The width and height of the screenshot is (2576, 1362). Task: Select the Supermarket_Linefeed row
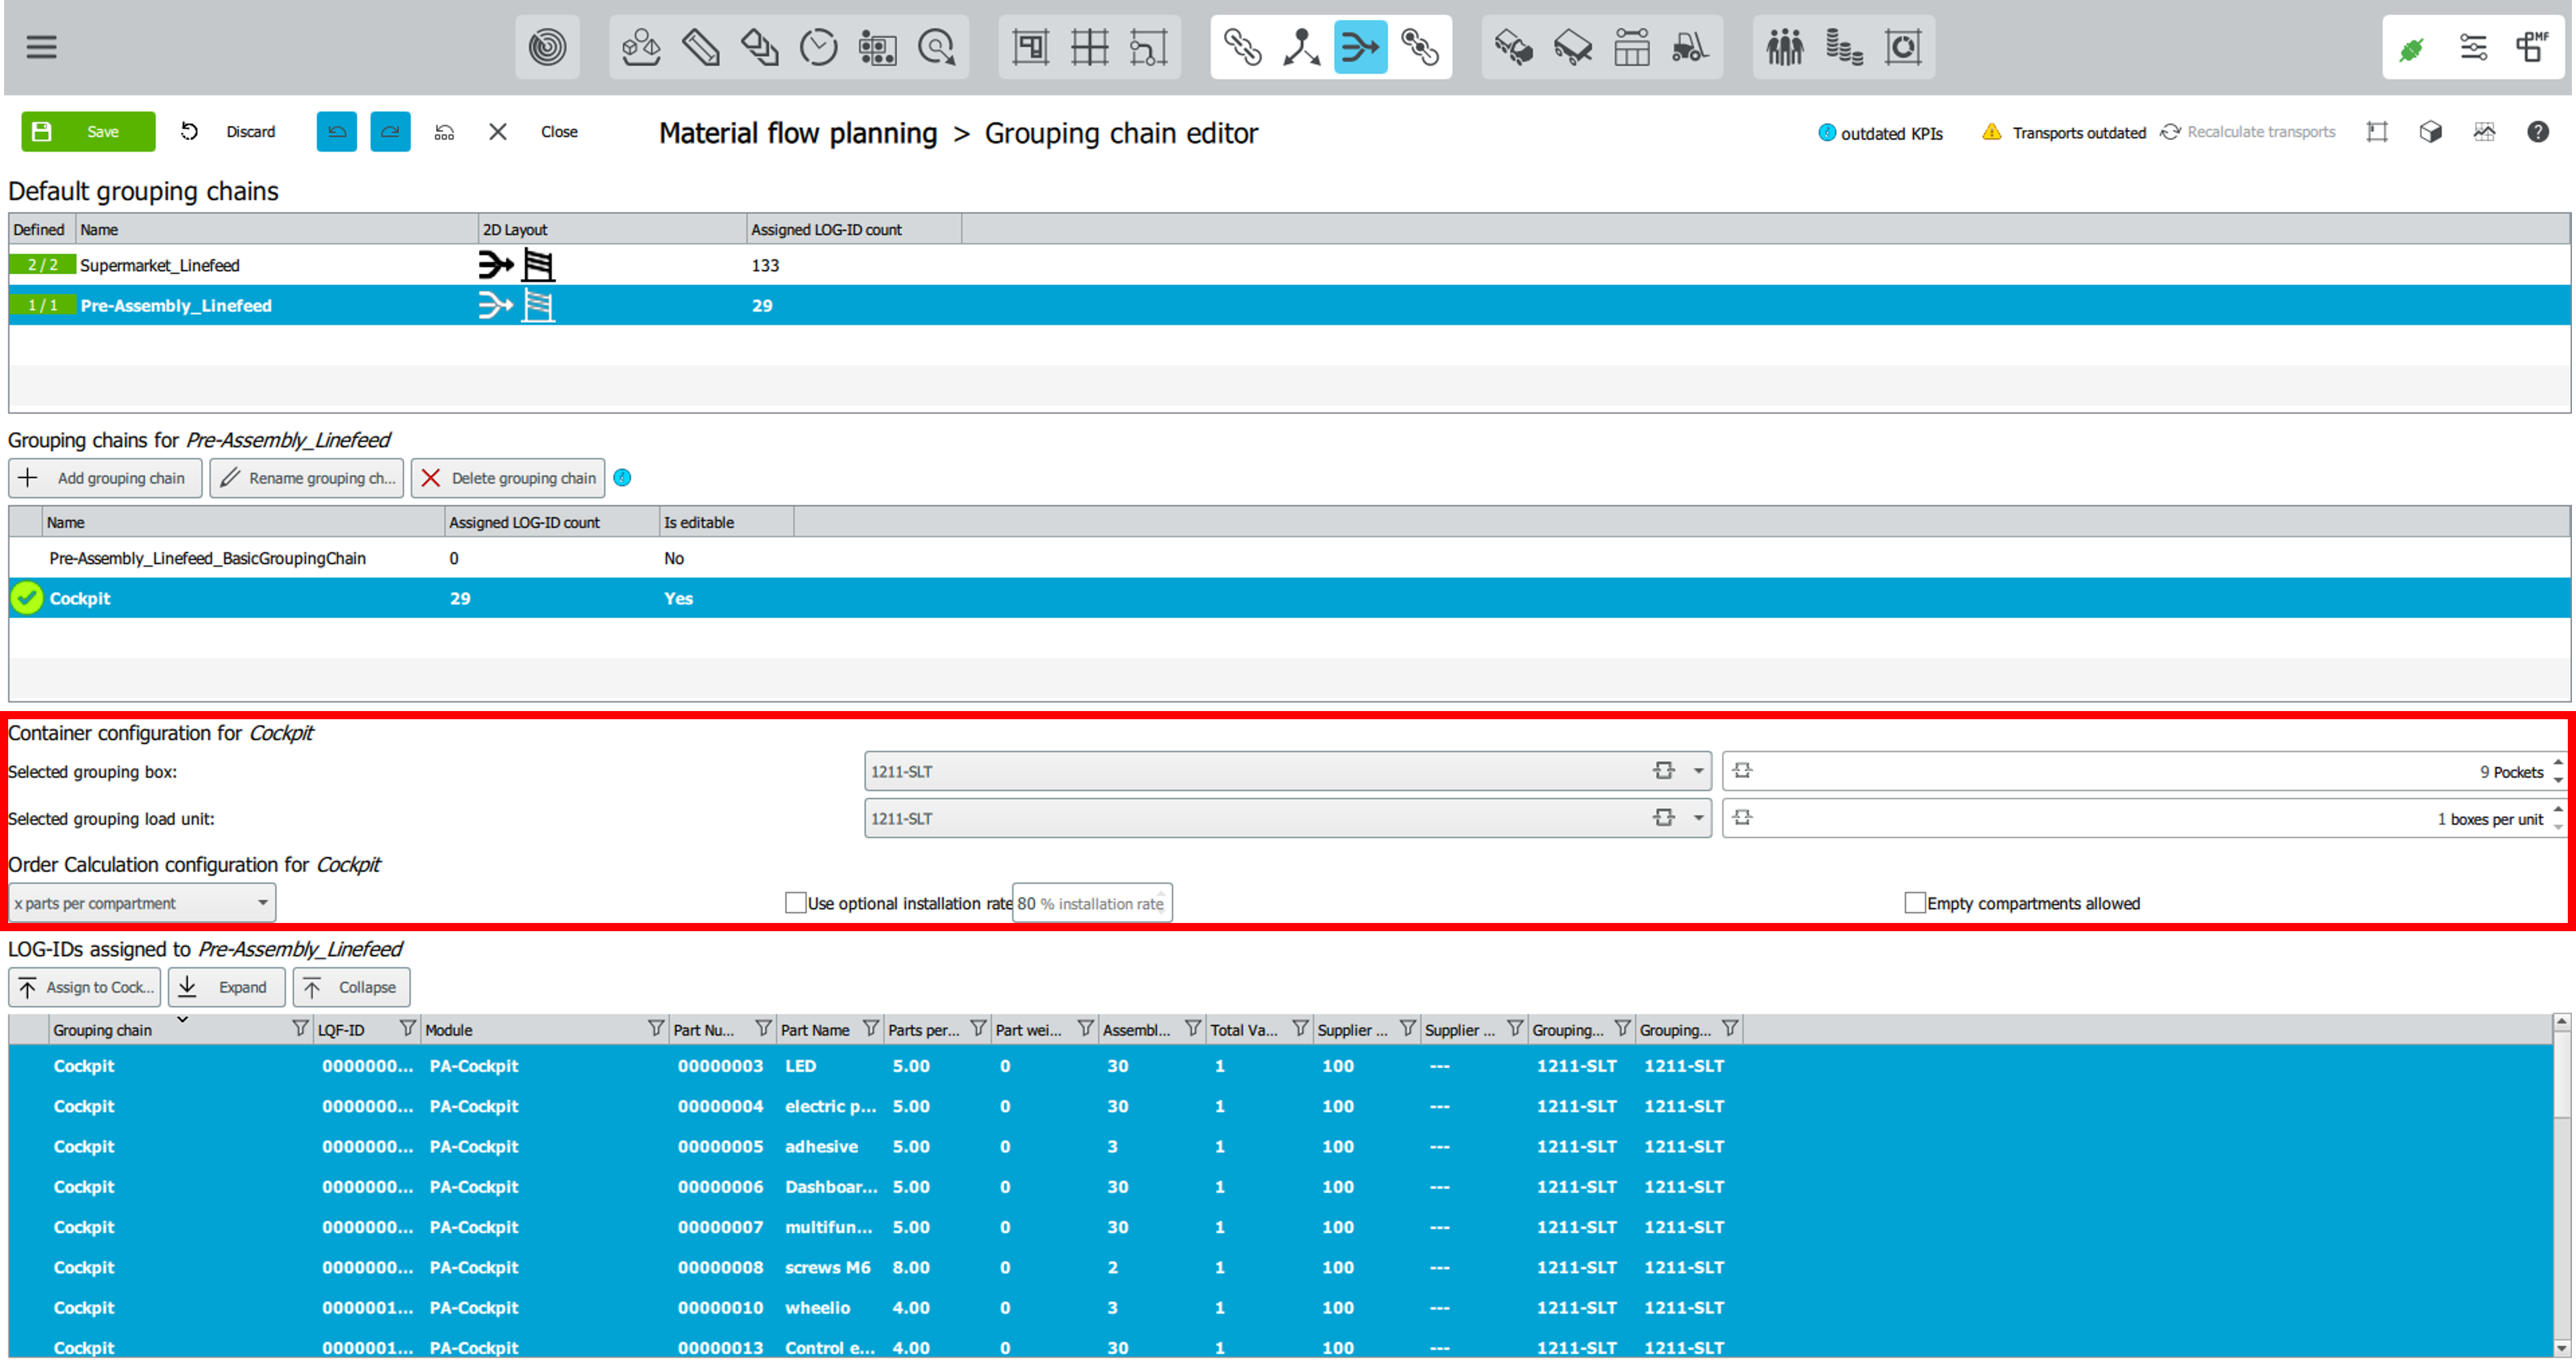[x=1289, y=265]
